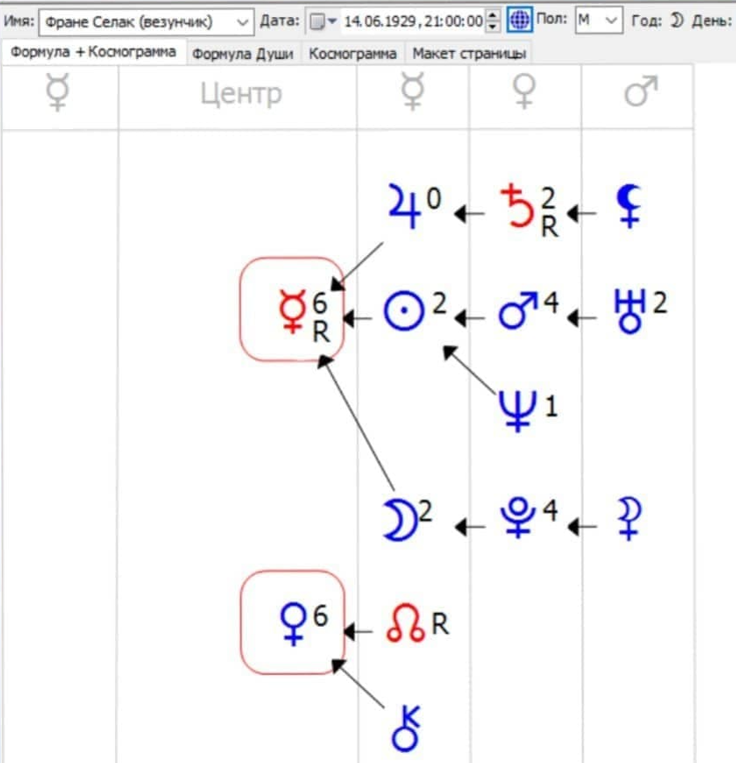Click the left Mercury column header symbol
The width and height of the screenshot is (736, 763).
[57, 92]
